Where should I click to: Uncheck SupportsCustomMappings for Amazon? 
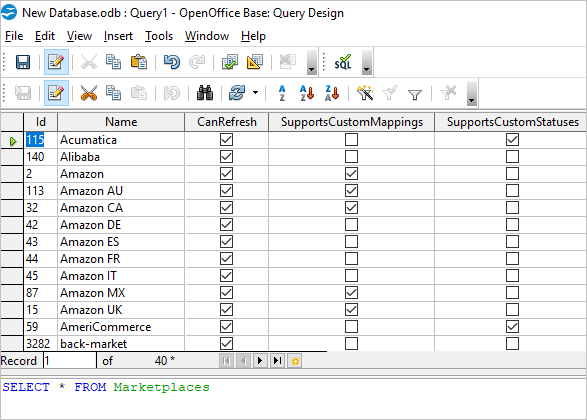351,174
